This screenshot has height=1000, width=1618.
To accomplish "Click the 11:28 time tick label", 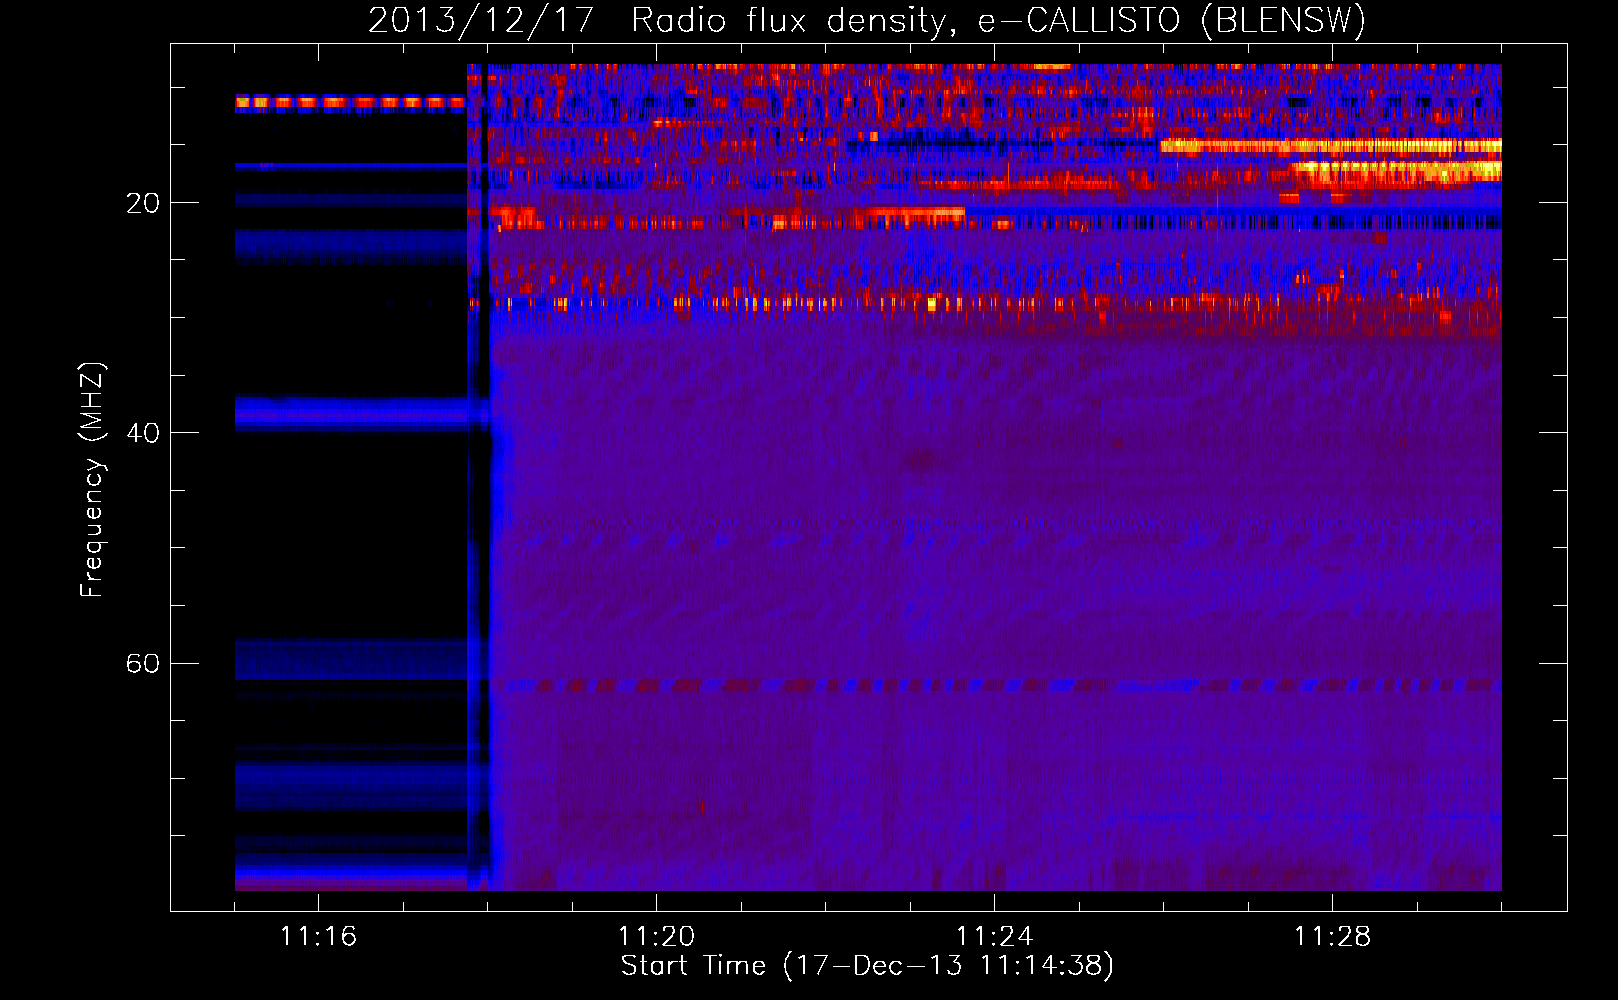I will pos(1332,936).
